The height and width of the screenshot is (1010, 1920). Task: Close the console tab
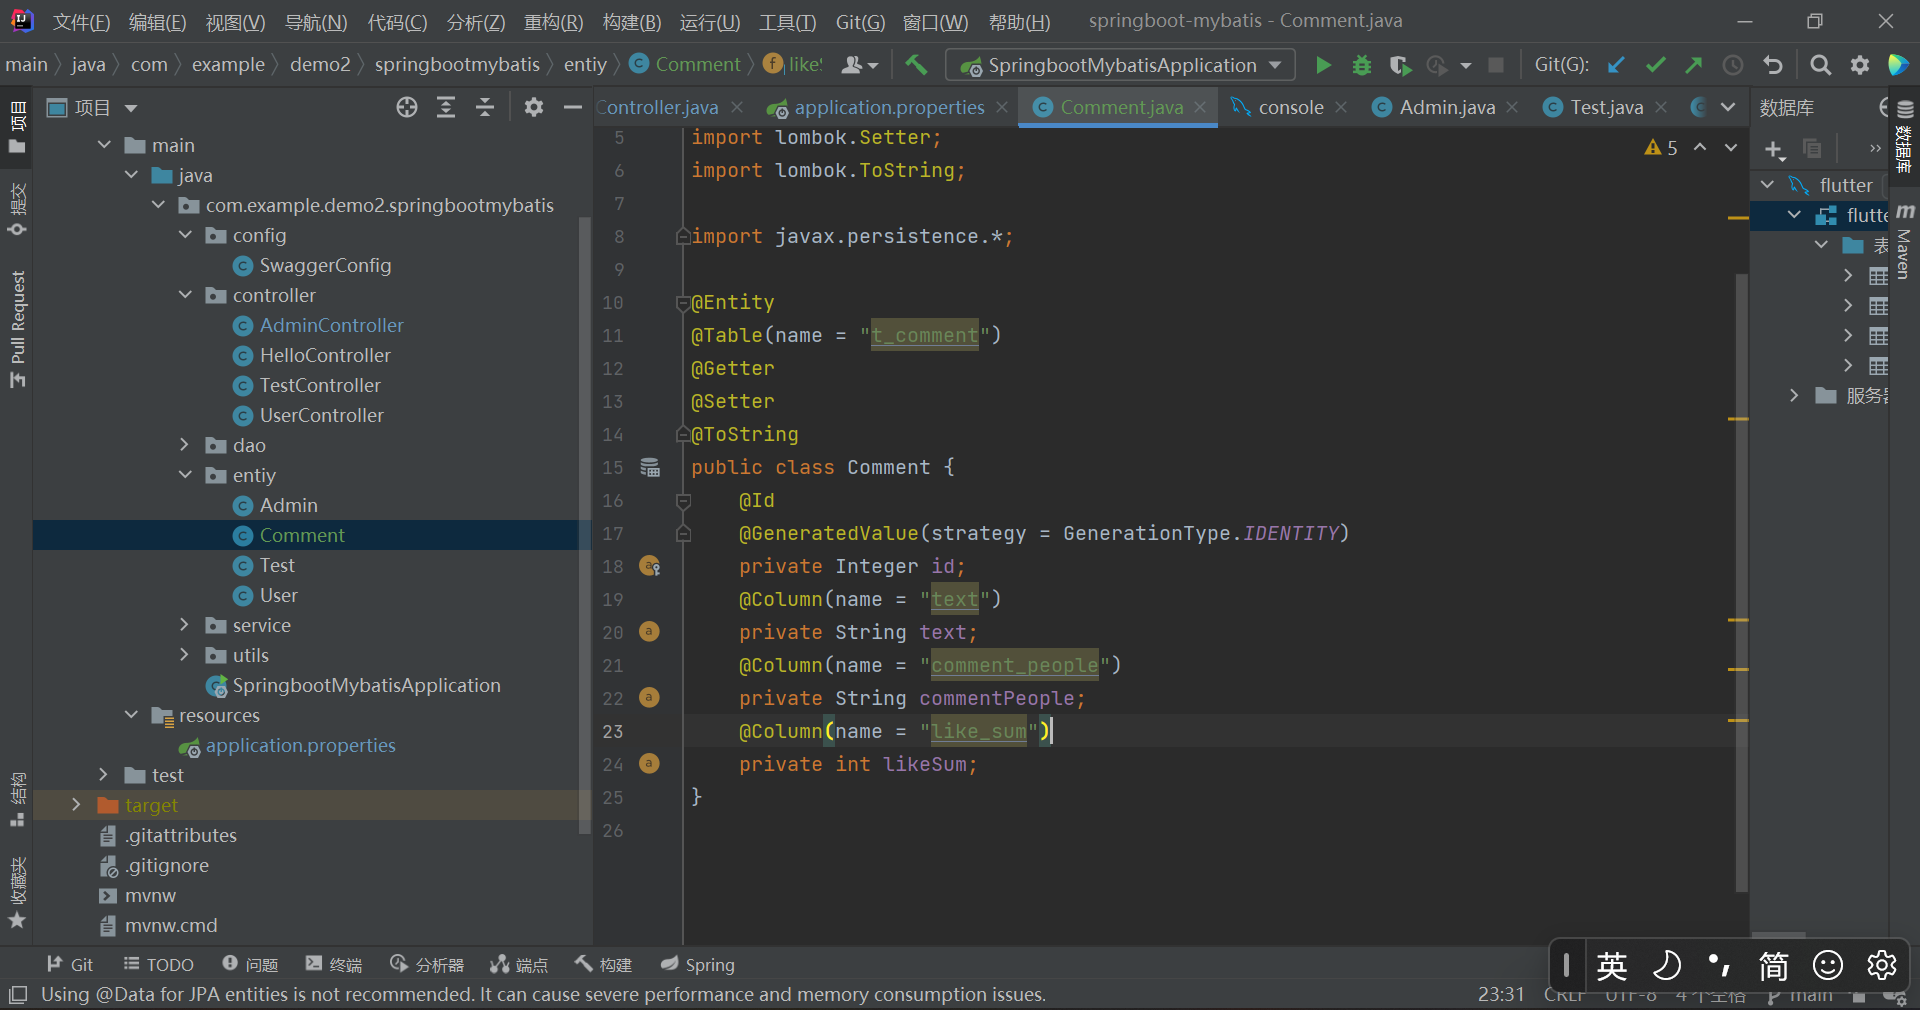[x=1341, y=107]
